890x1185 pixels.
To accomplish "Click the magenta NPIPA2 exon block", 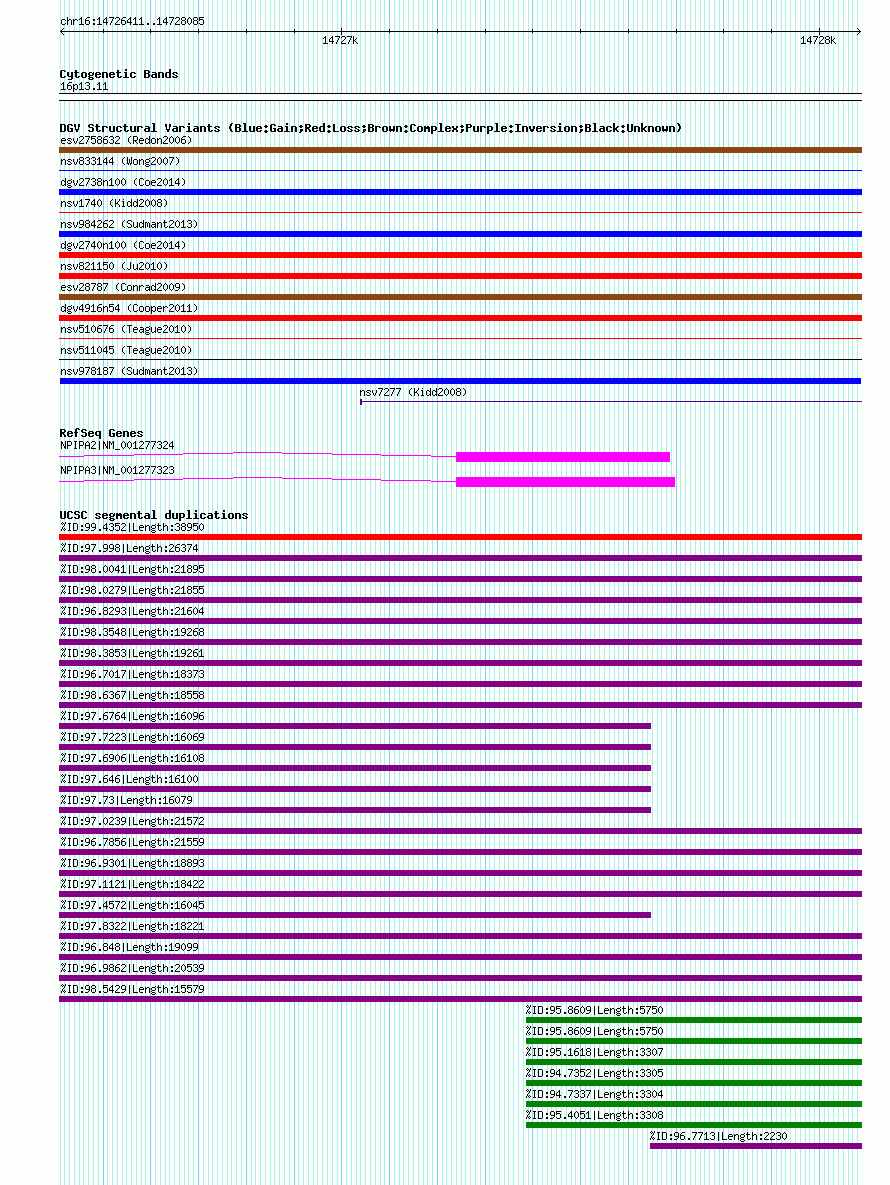I will [x=563, y=457].
